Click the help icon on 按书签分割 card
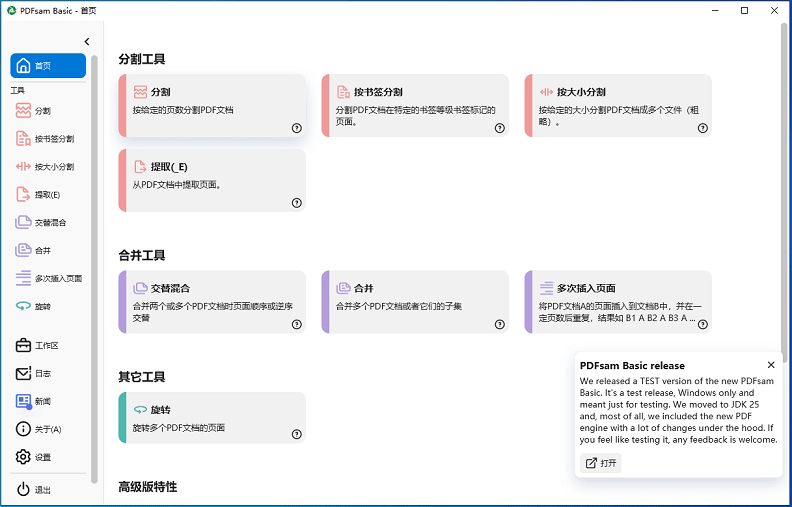792x507 pixels. click(x=500, y=128)
